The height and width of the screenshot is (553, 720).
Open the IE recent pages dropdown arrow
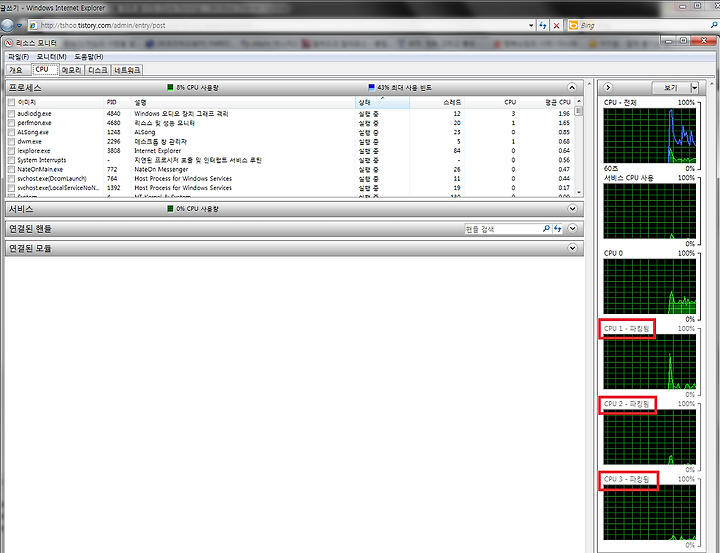pos(19,25)
